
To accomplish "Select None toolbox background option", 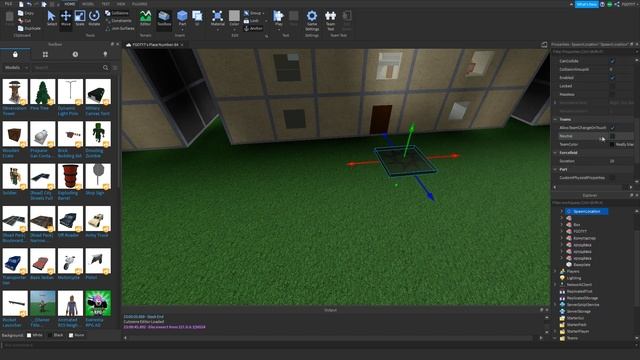I will coord(76,335).
